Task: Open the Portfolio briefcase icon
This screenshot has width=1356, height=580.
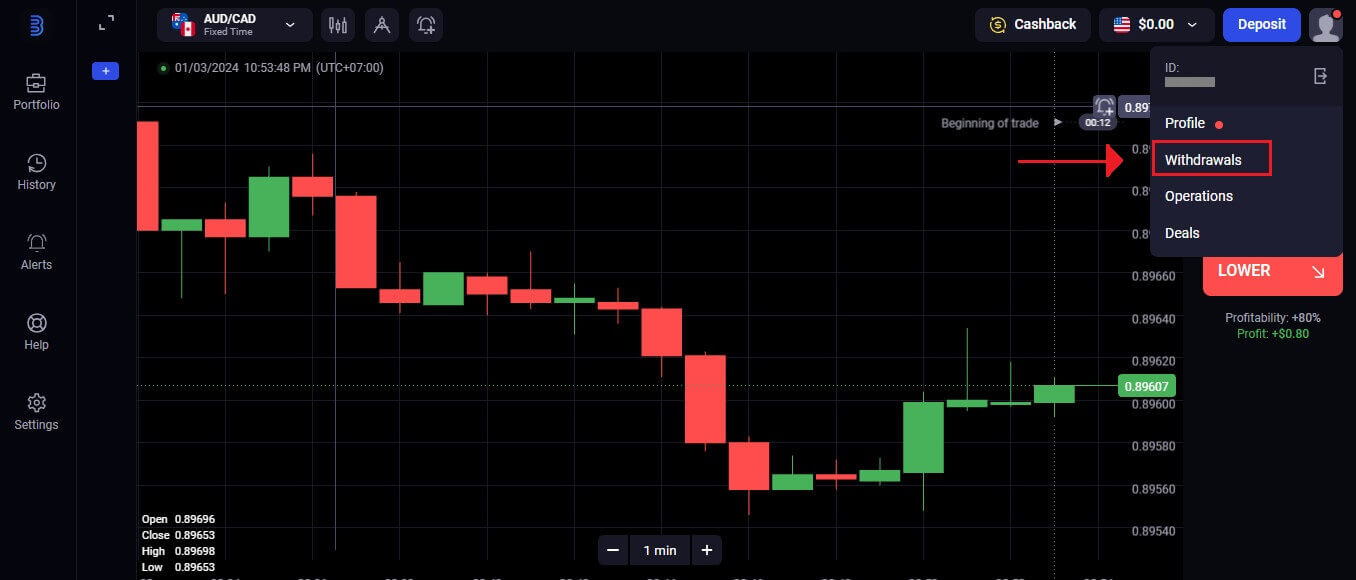Action: coord(36,83)
